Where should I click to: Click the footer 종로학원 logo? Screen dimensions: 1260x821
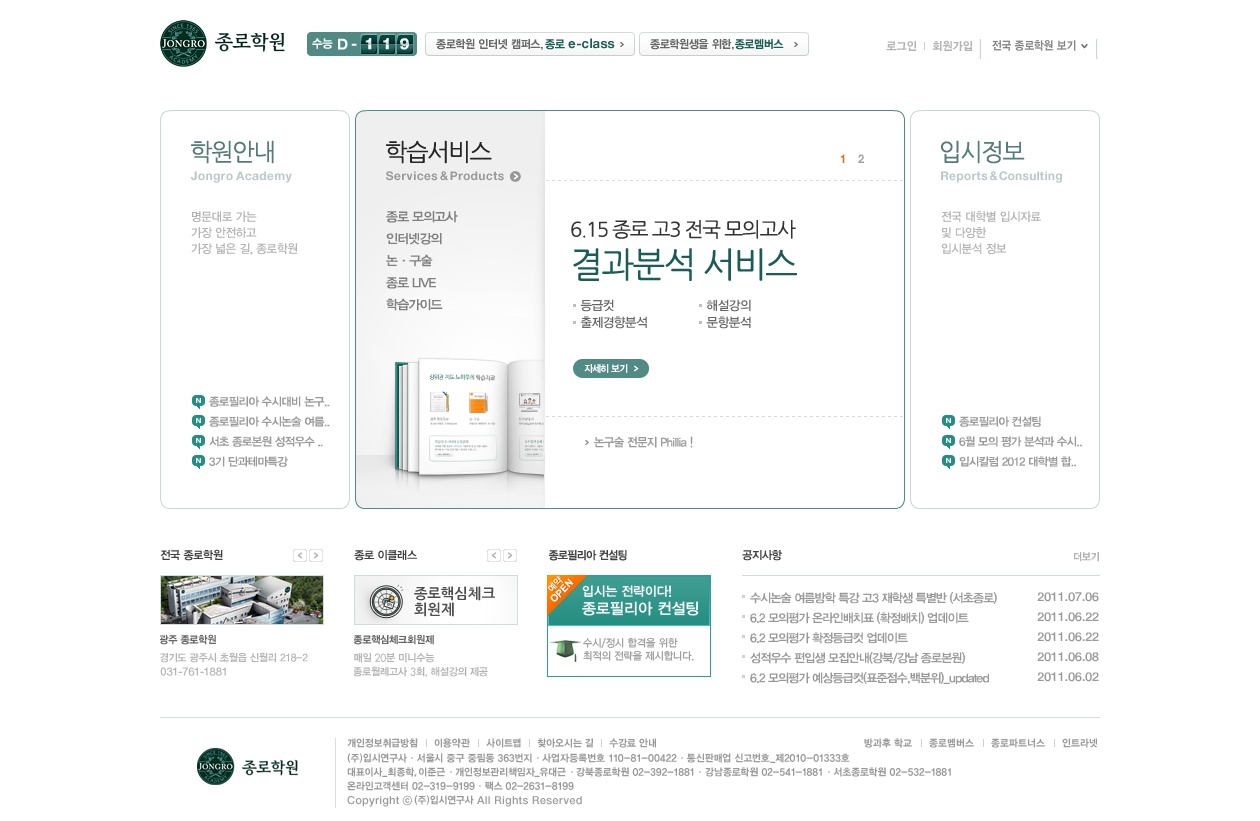[248, 767]
